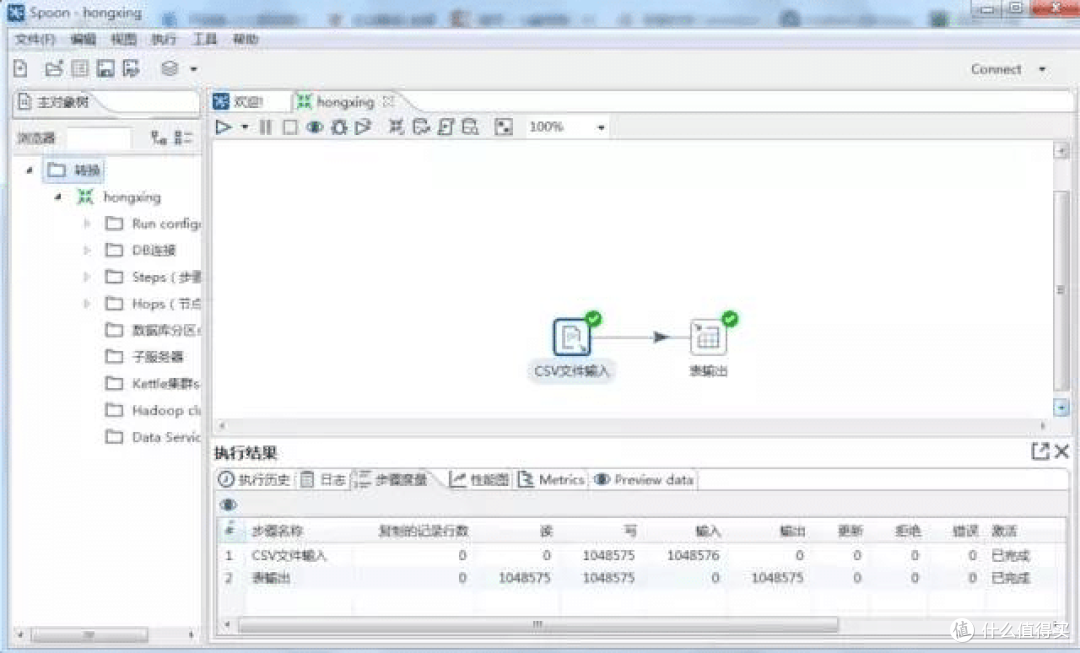The image size is (1080, 653).
Task: Explore database toolbar icon
Action: 470,127
